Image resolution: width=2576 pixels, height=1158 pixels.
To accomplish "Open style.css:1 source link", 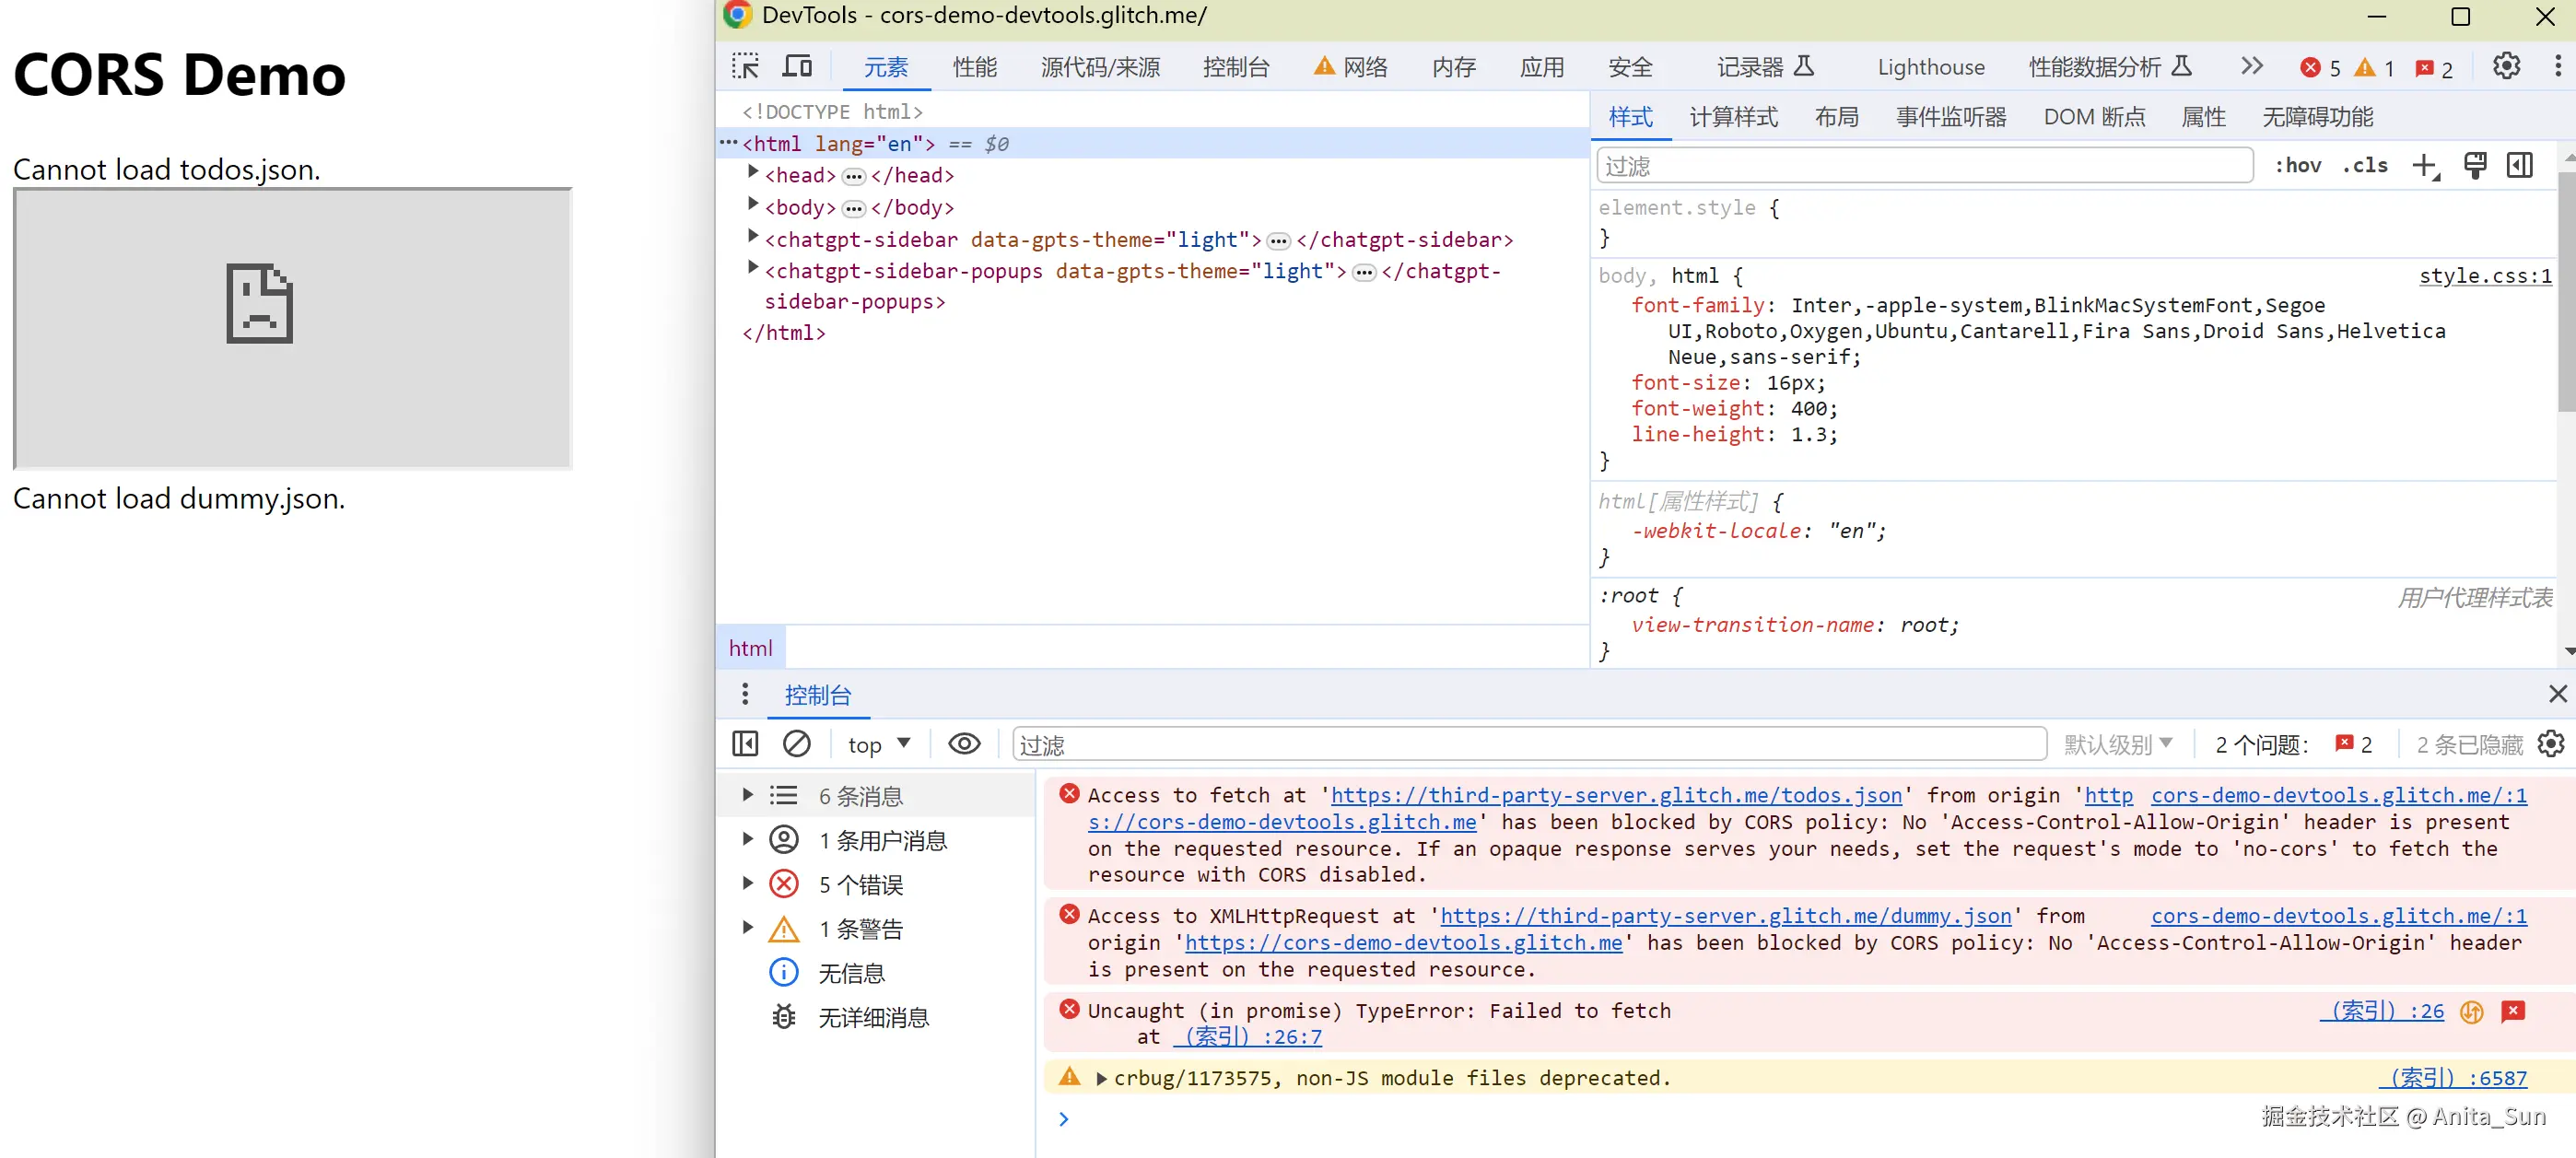I will [2484, 276].
